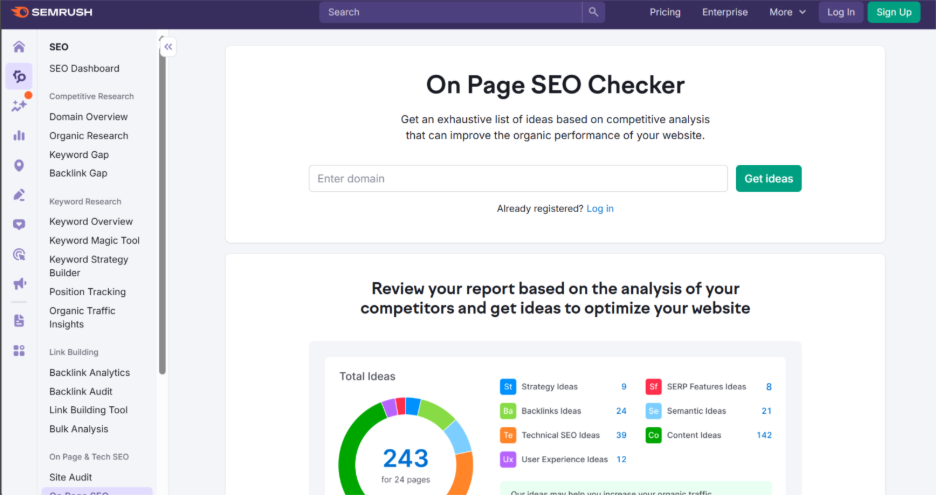Open the Home icon in sidebar
The image size is (936, 495).
(x=18, y=47)
